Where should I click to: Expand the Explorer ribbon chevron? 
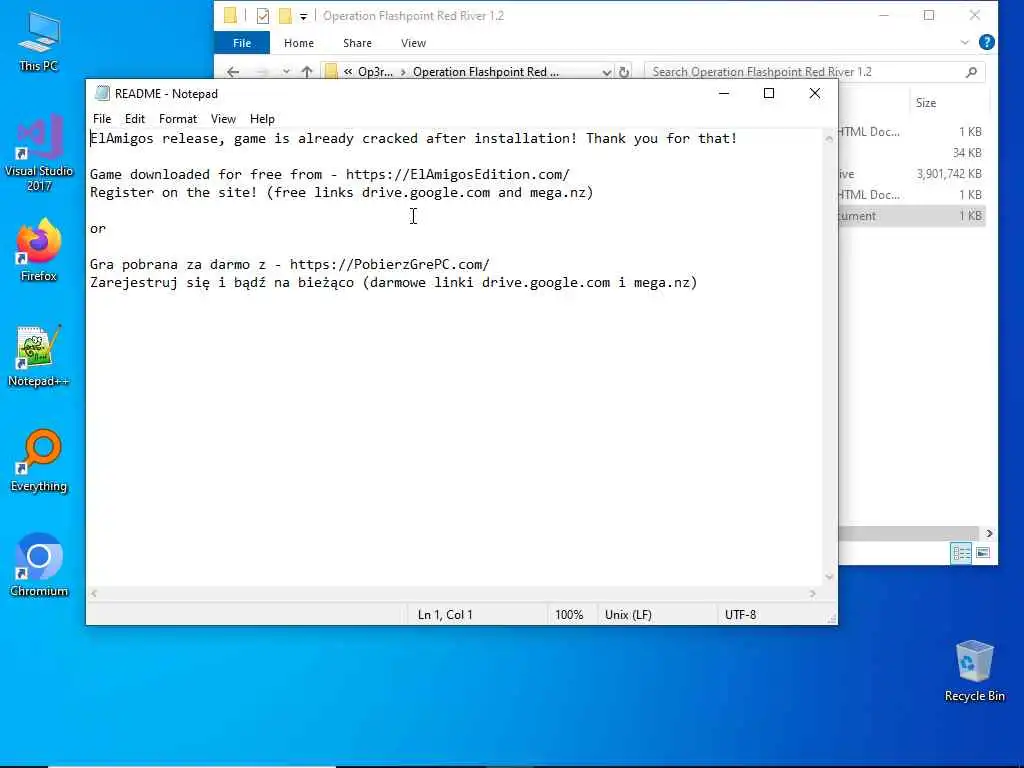click(965, 42)
